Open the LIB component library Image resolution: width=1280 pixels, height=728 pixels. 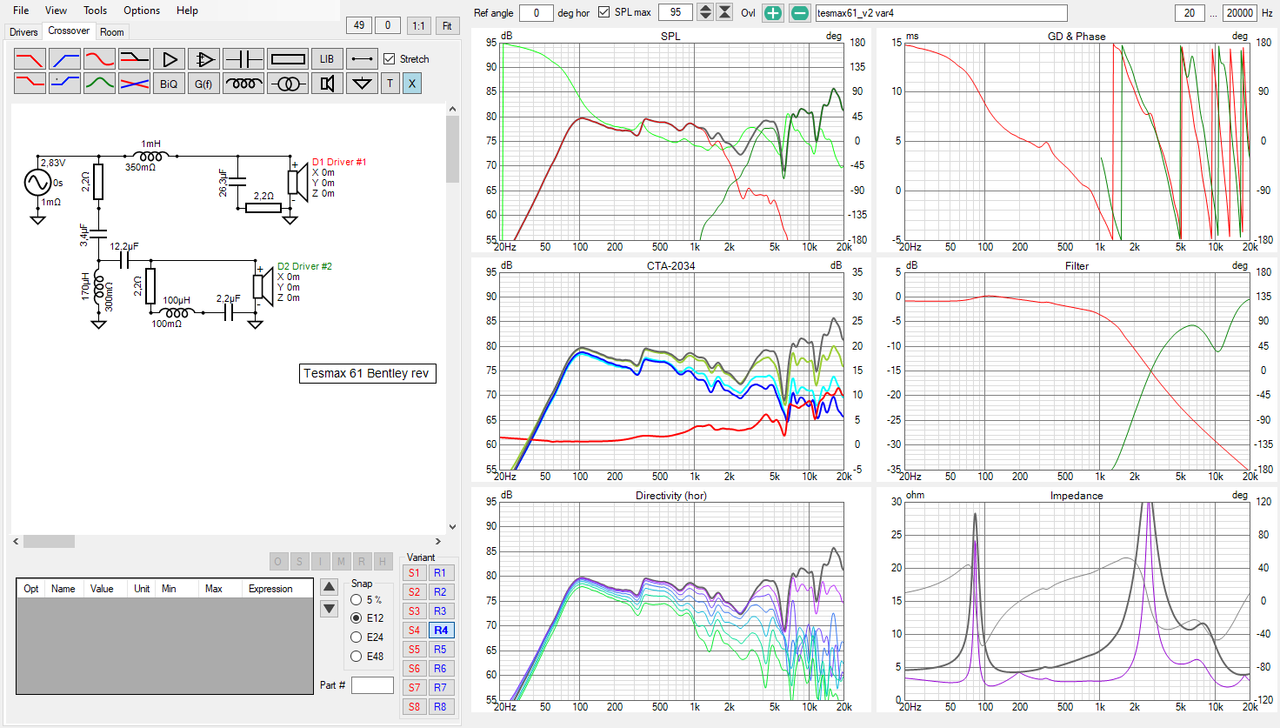coord(327,59)
